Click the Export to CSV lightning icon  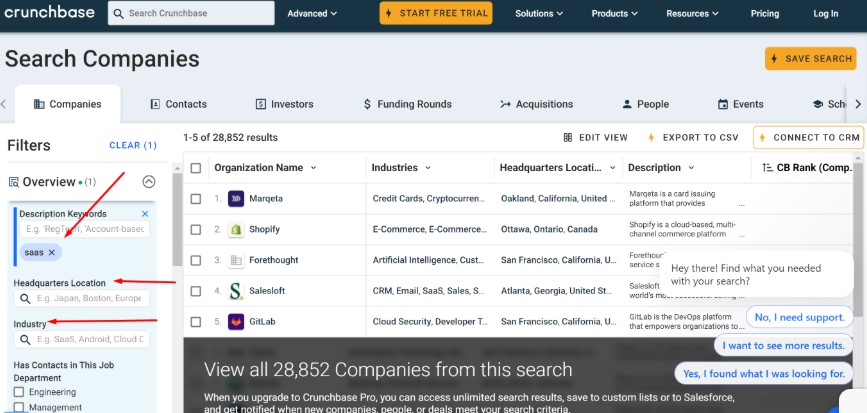[x=651, y=138]
